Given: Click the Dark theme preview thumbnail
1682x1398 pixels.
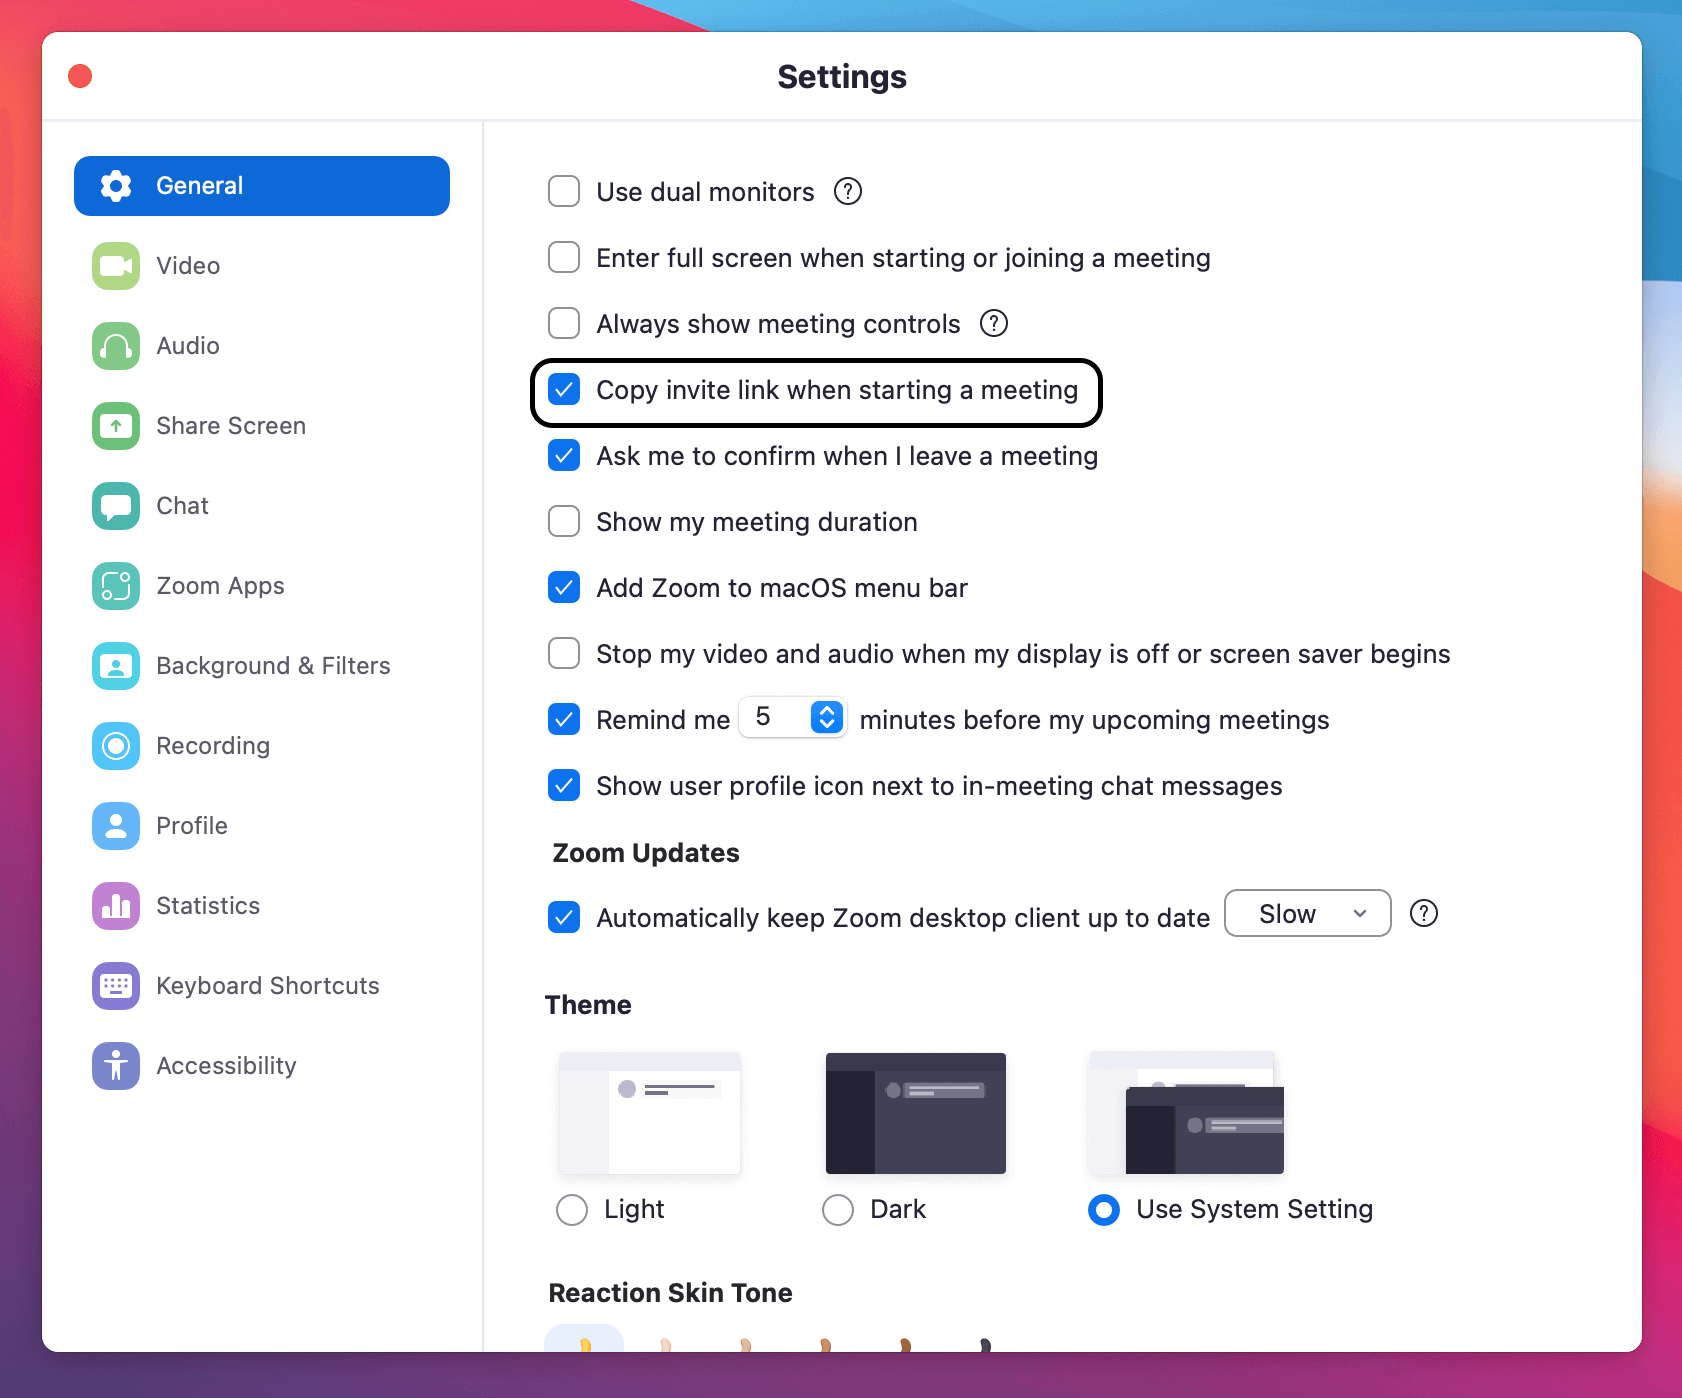Looking at the screenshot, I should [916, 1113].
